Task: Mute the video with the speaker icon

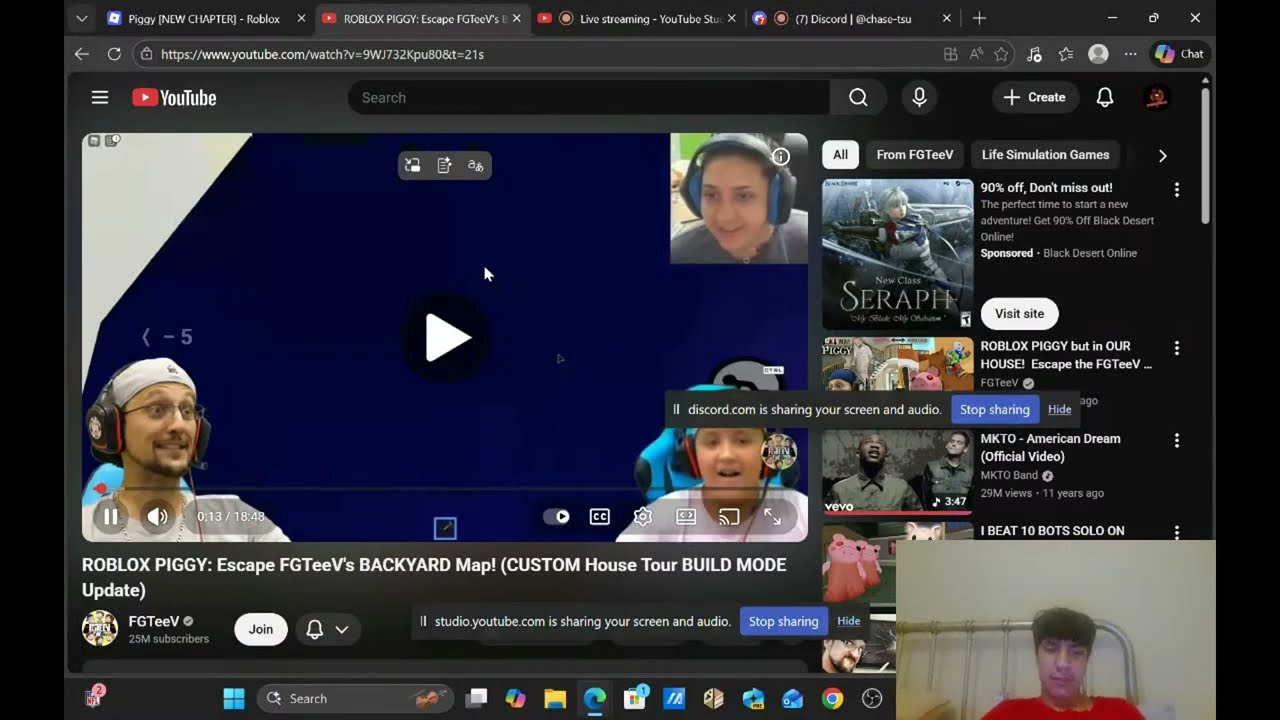Action: pyautogui.click(x=158, y=516)
